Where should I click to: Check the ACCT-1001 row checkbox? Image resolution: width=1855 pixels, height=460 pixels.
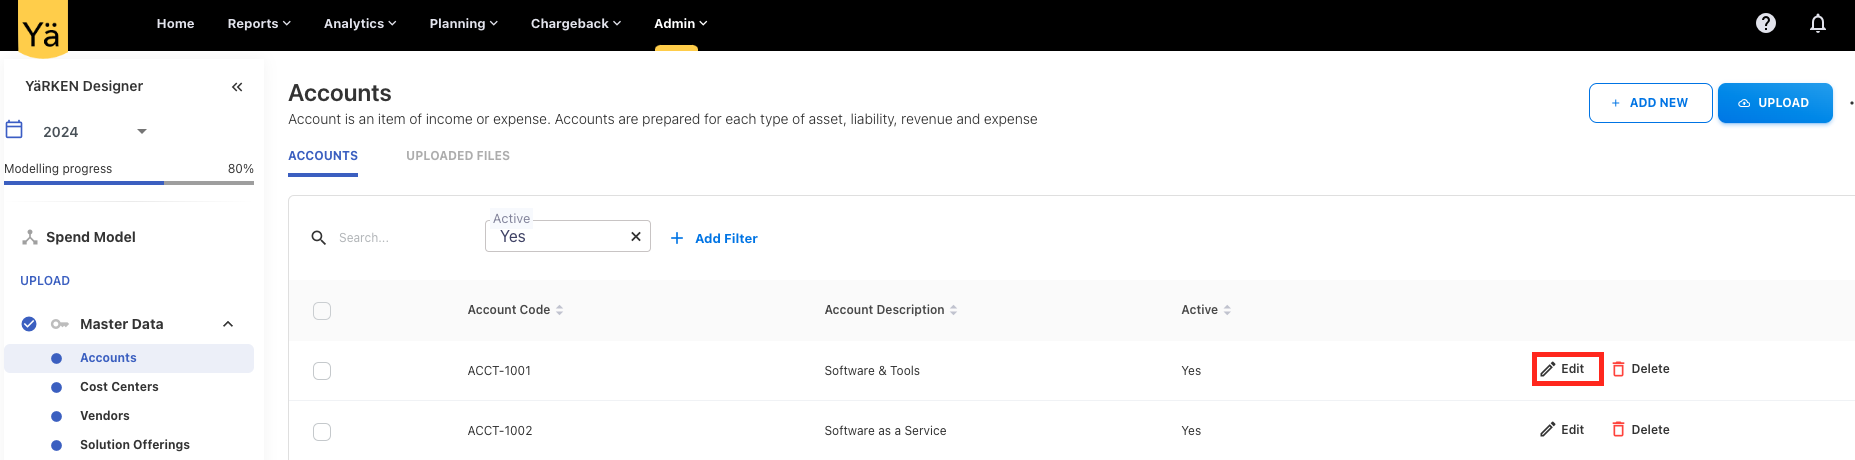pos(322,371)
